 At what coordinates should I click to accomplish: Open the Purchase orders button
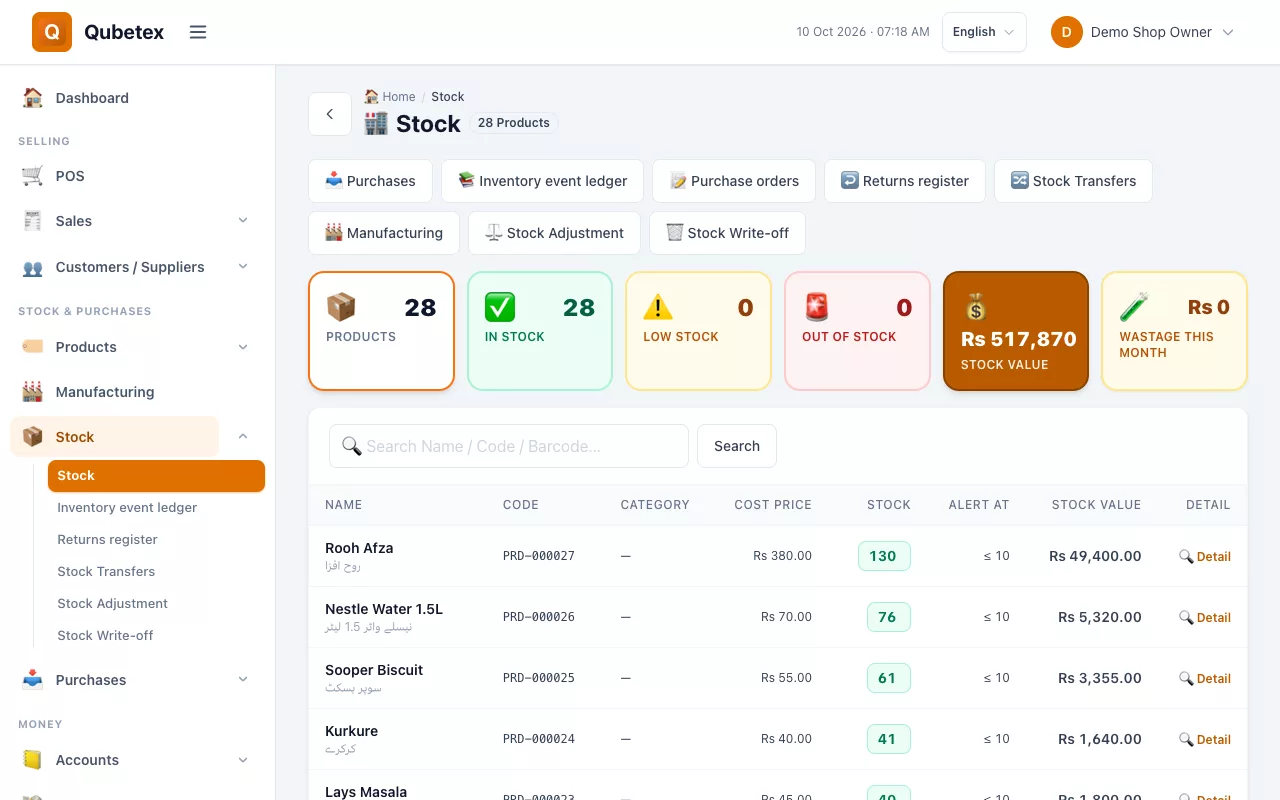click(734, 181)
